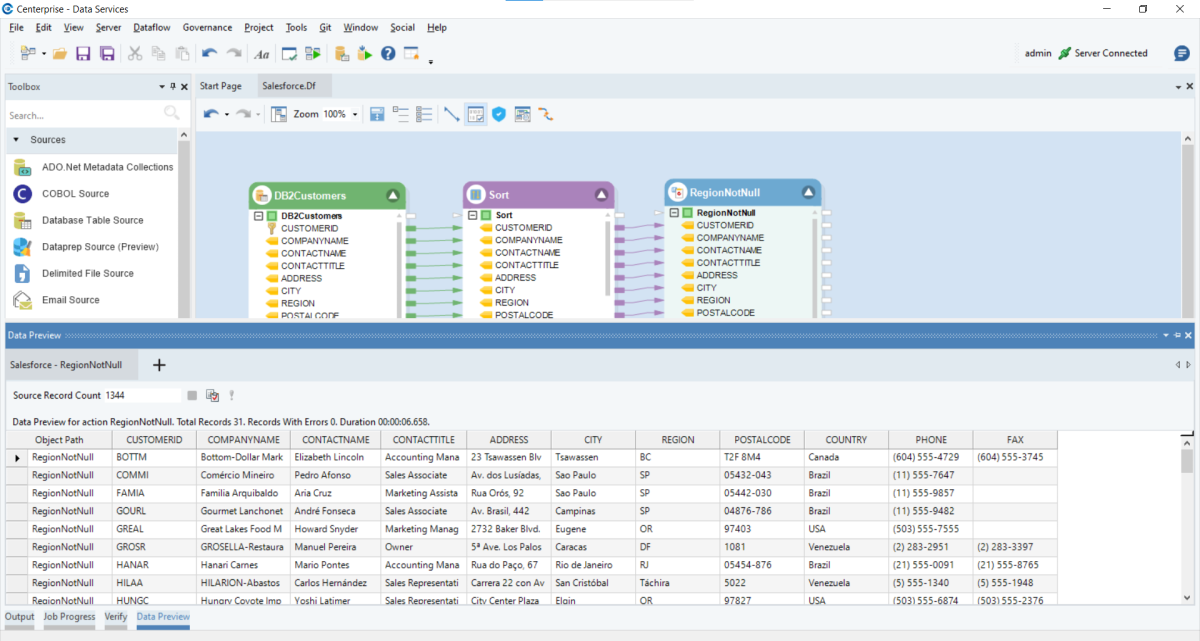Verify the dataflow with the blue shield icon
1200x641 pixels.
tap(498, 113)
